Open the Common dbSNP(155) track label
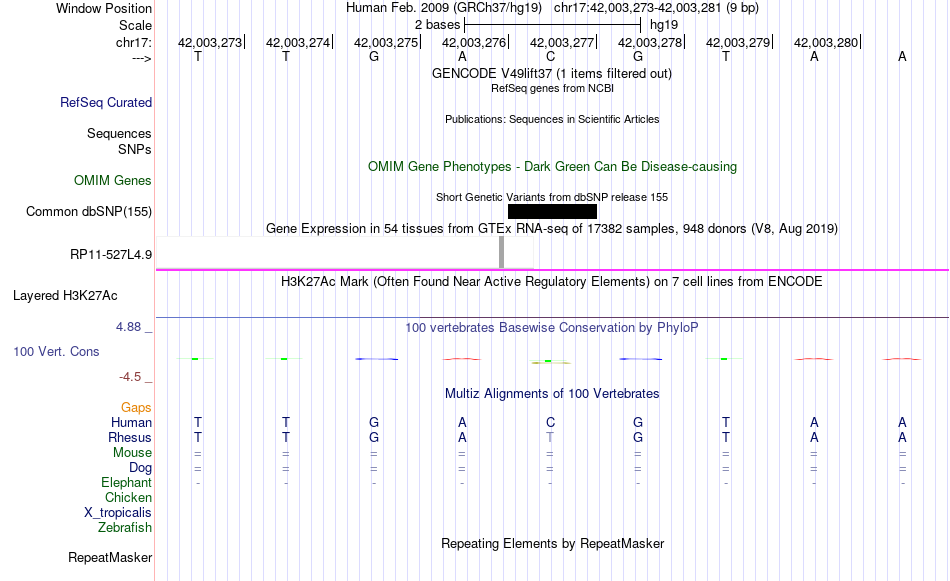This screenshot has height=581, width=950. click(88, 211)
